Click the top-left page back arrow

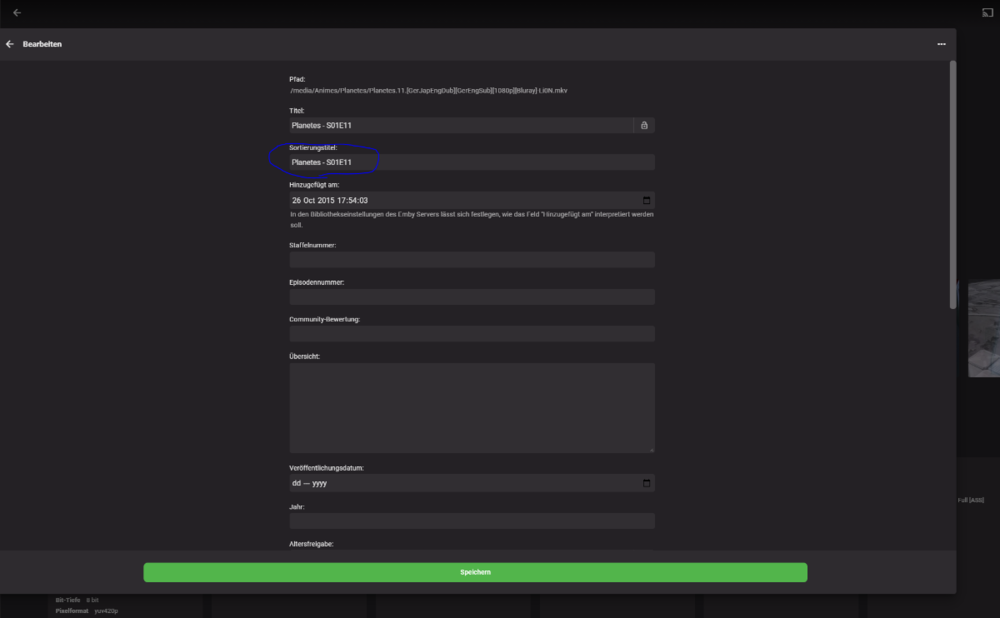[x=17, y=13]
